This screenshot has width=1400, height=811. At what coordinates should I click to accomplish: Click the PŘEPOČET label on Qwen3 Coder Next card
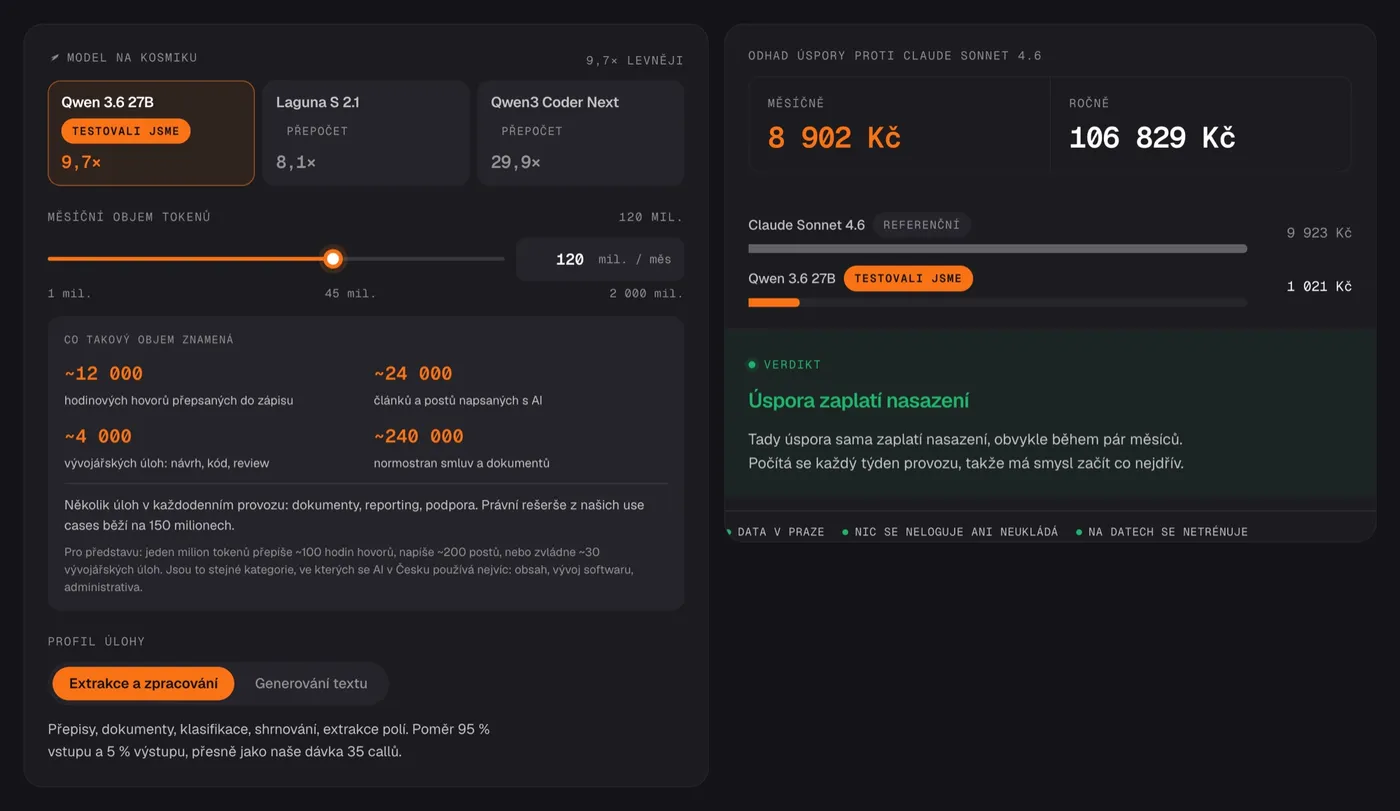click(532, 131)
